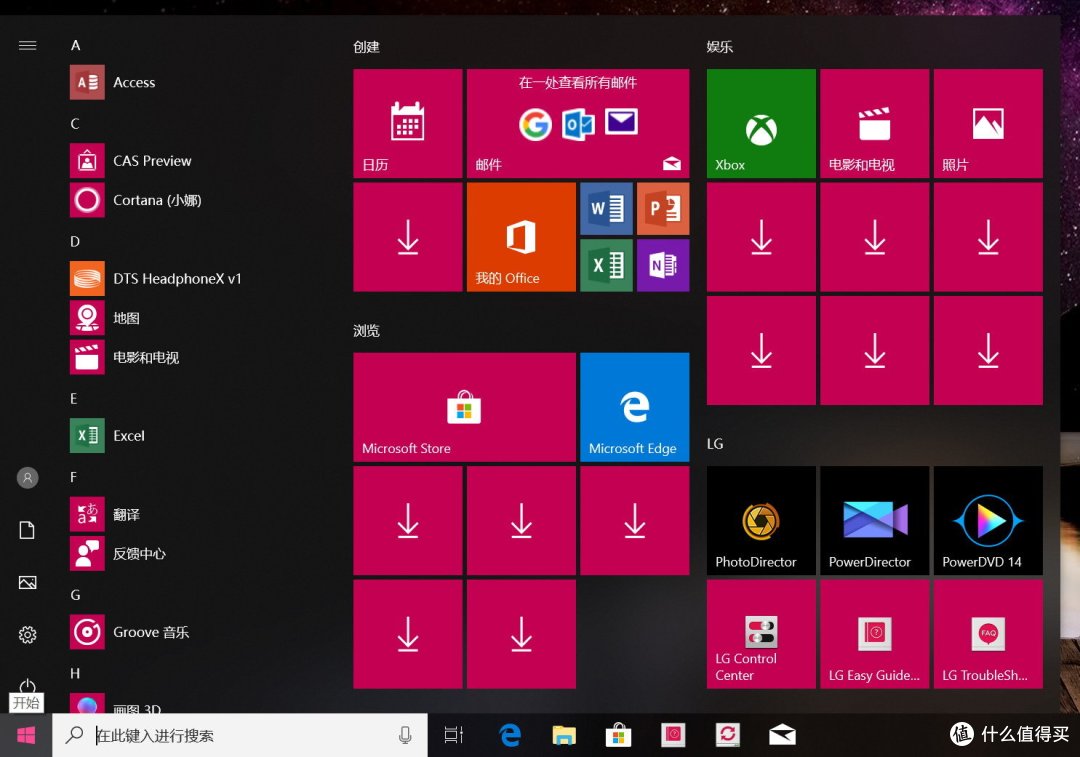The height and width of the screenshot is (757, 1080).
Task: Expand the Start menu hamburger button
Action: tap(28, 45)
